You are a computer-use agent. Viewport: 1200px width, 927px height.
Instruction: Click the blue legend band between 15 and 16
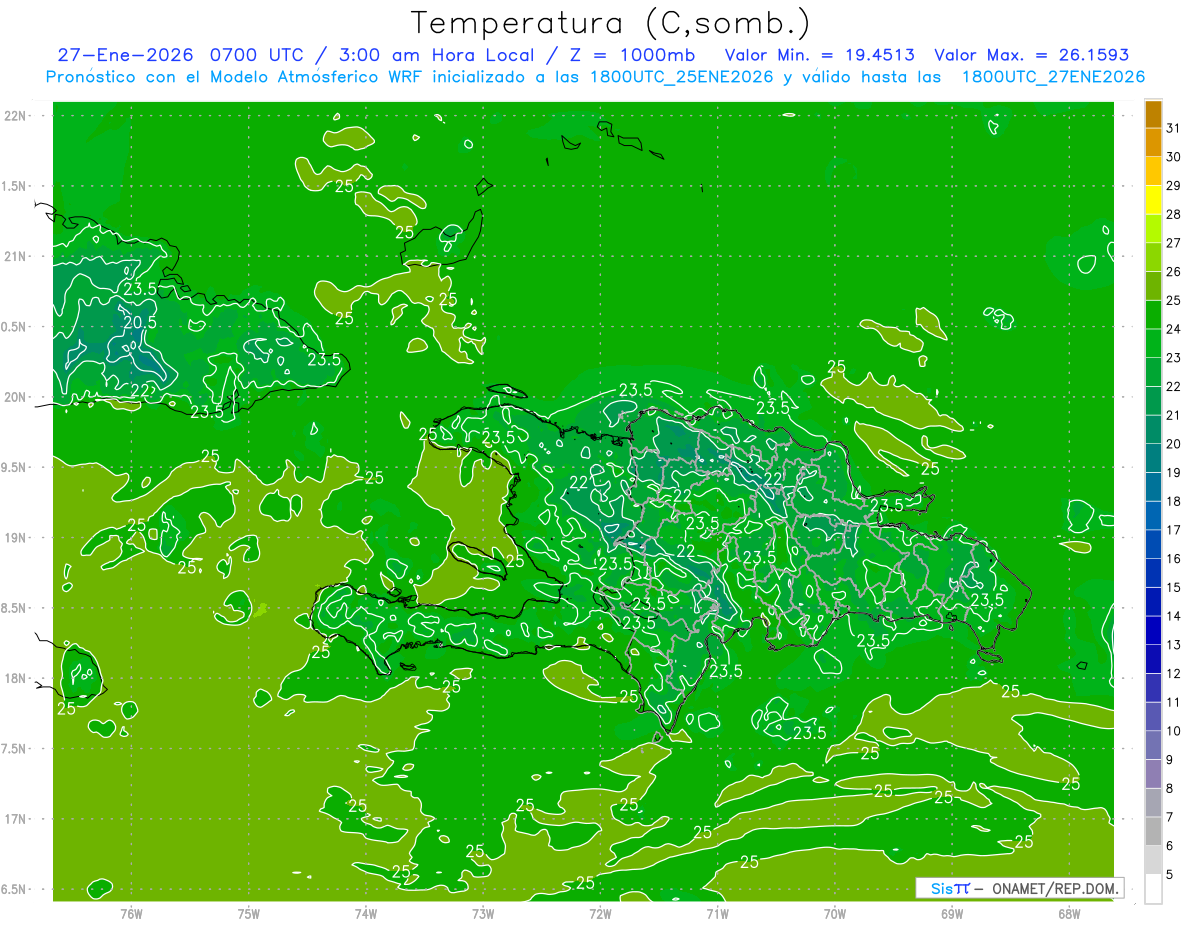pos(1153,573)
